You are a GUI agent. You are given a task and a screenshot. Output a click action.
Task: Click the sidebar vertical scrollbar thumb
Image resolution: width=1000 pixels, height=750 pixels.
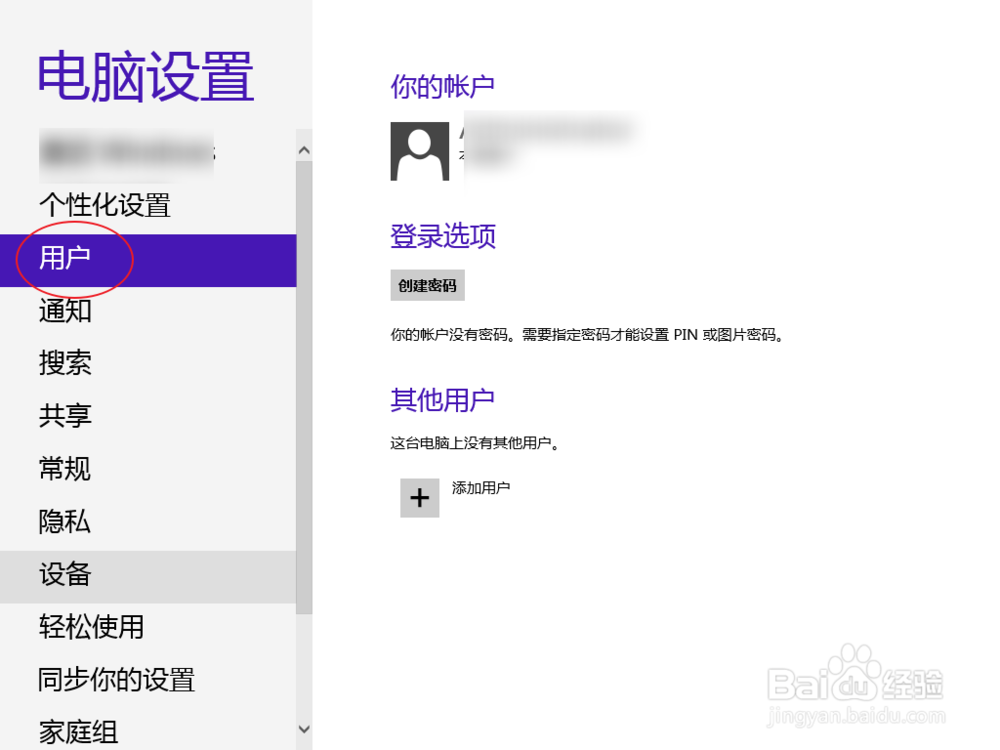click(x=304, y=387)
